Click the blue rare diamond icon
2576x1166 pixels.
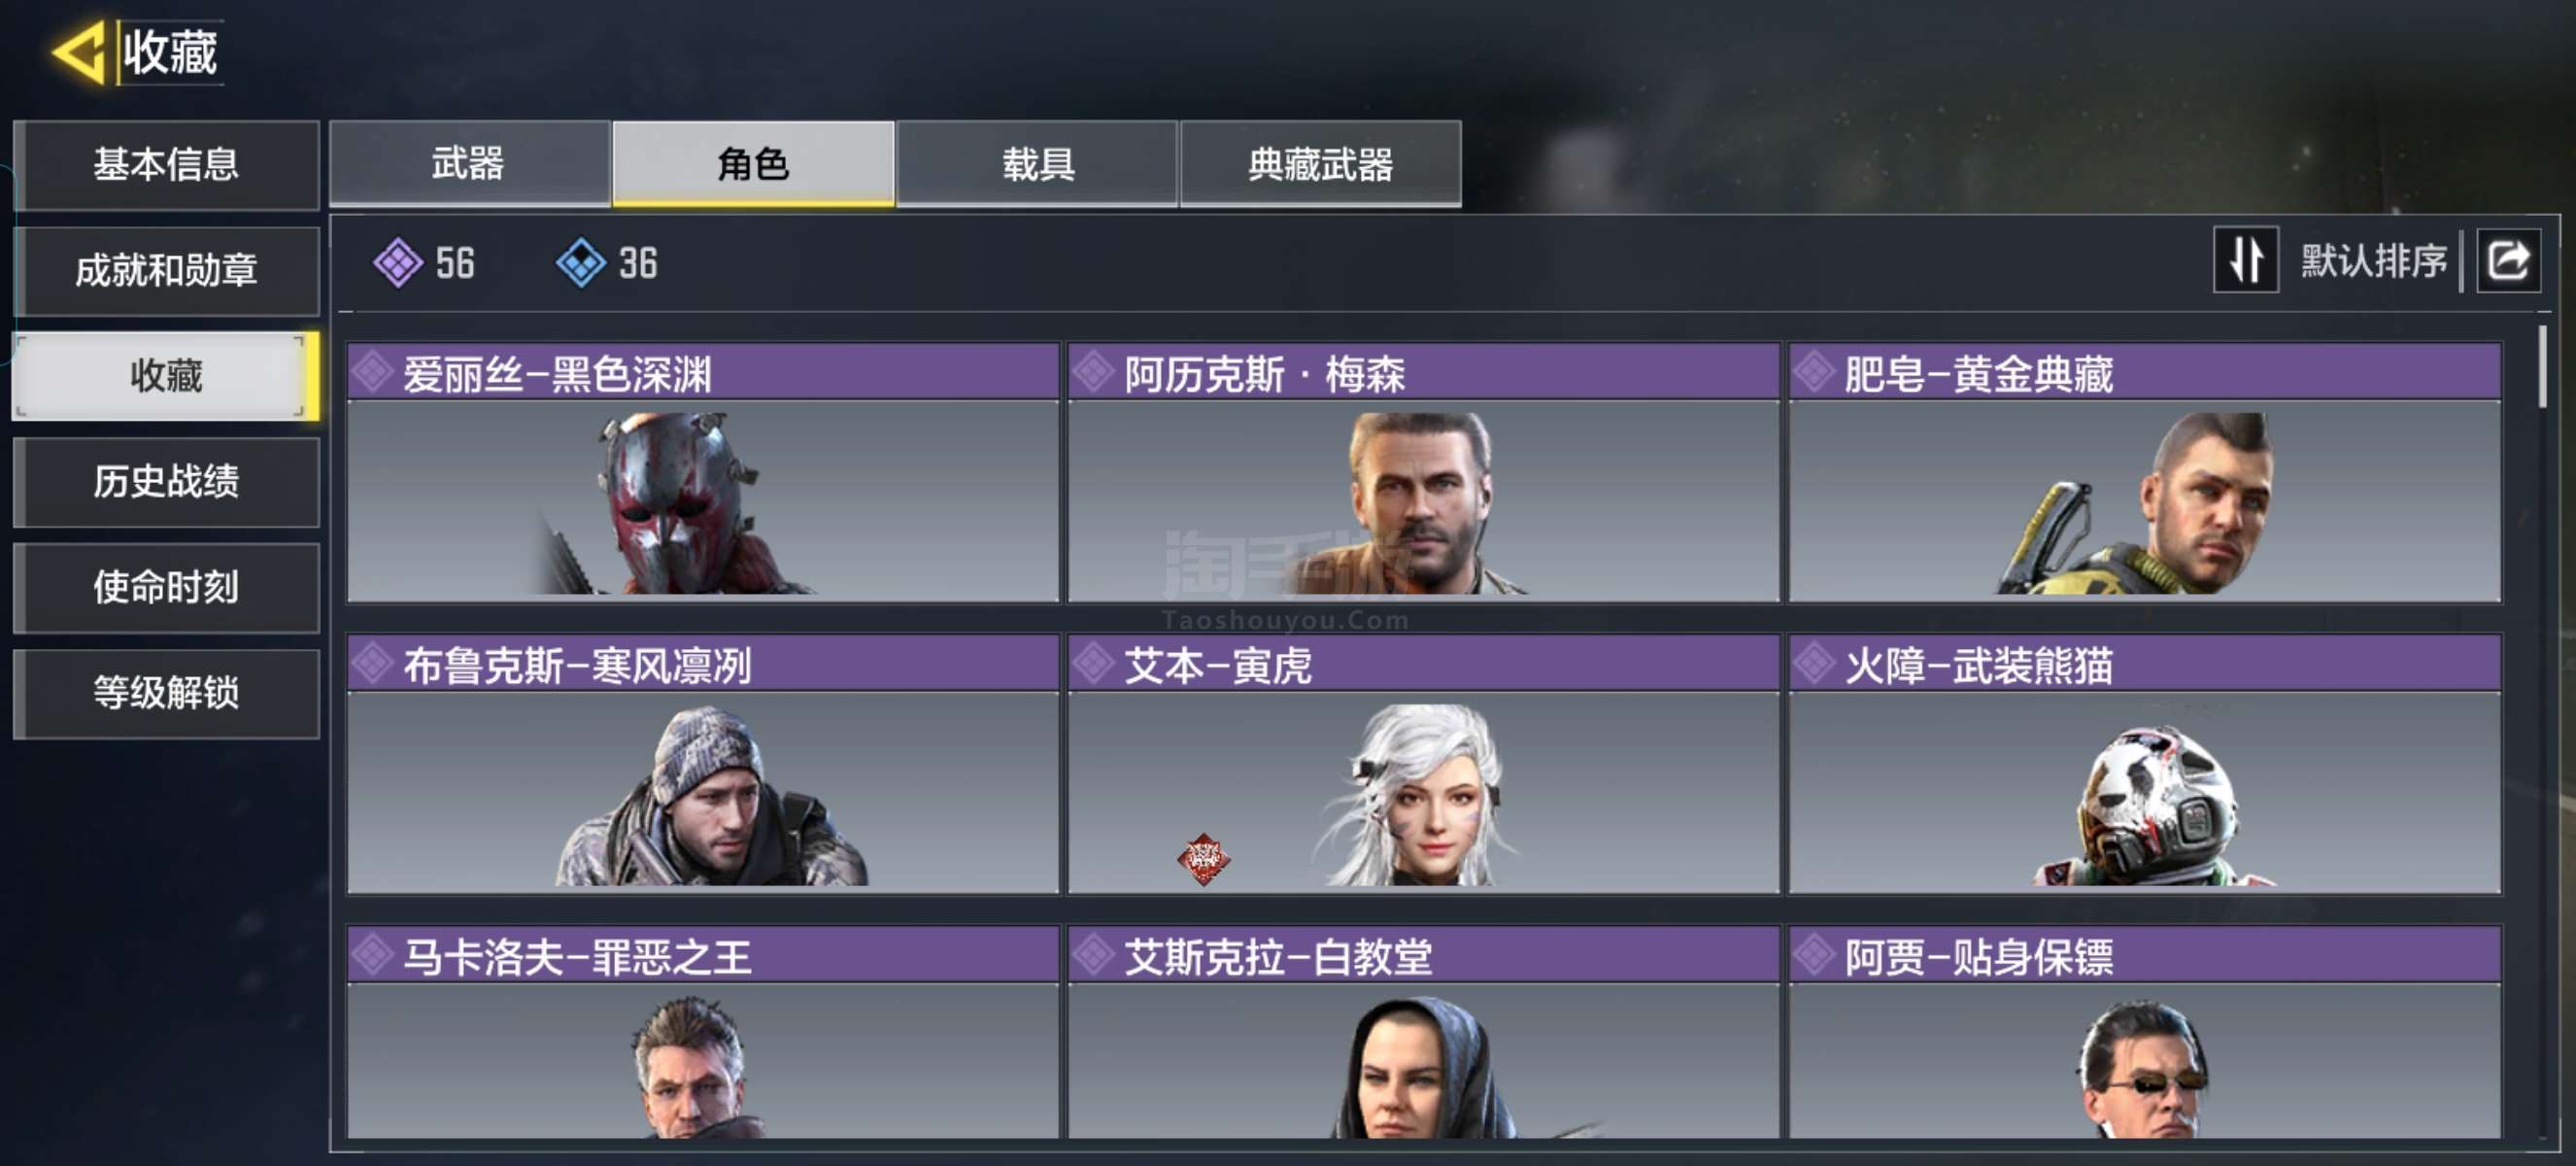pos(581,263)
